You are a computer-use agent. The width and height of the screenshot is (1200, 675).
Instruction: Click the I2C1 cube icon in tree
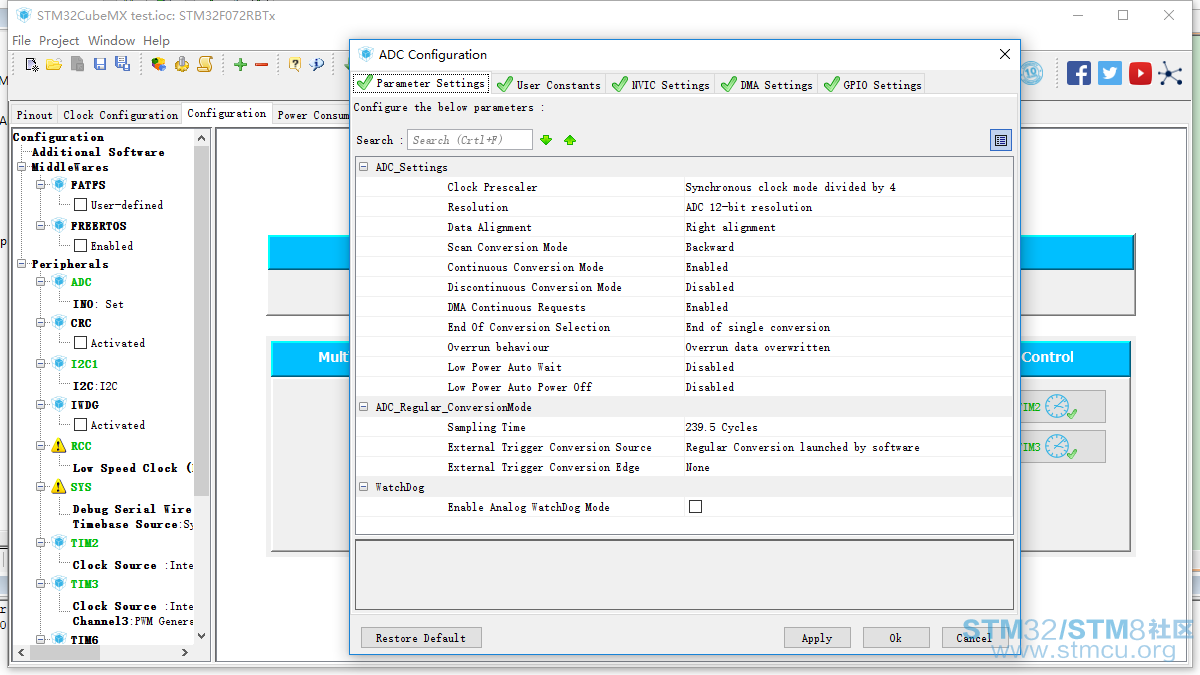coord(59,364)
